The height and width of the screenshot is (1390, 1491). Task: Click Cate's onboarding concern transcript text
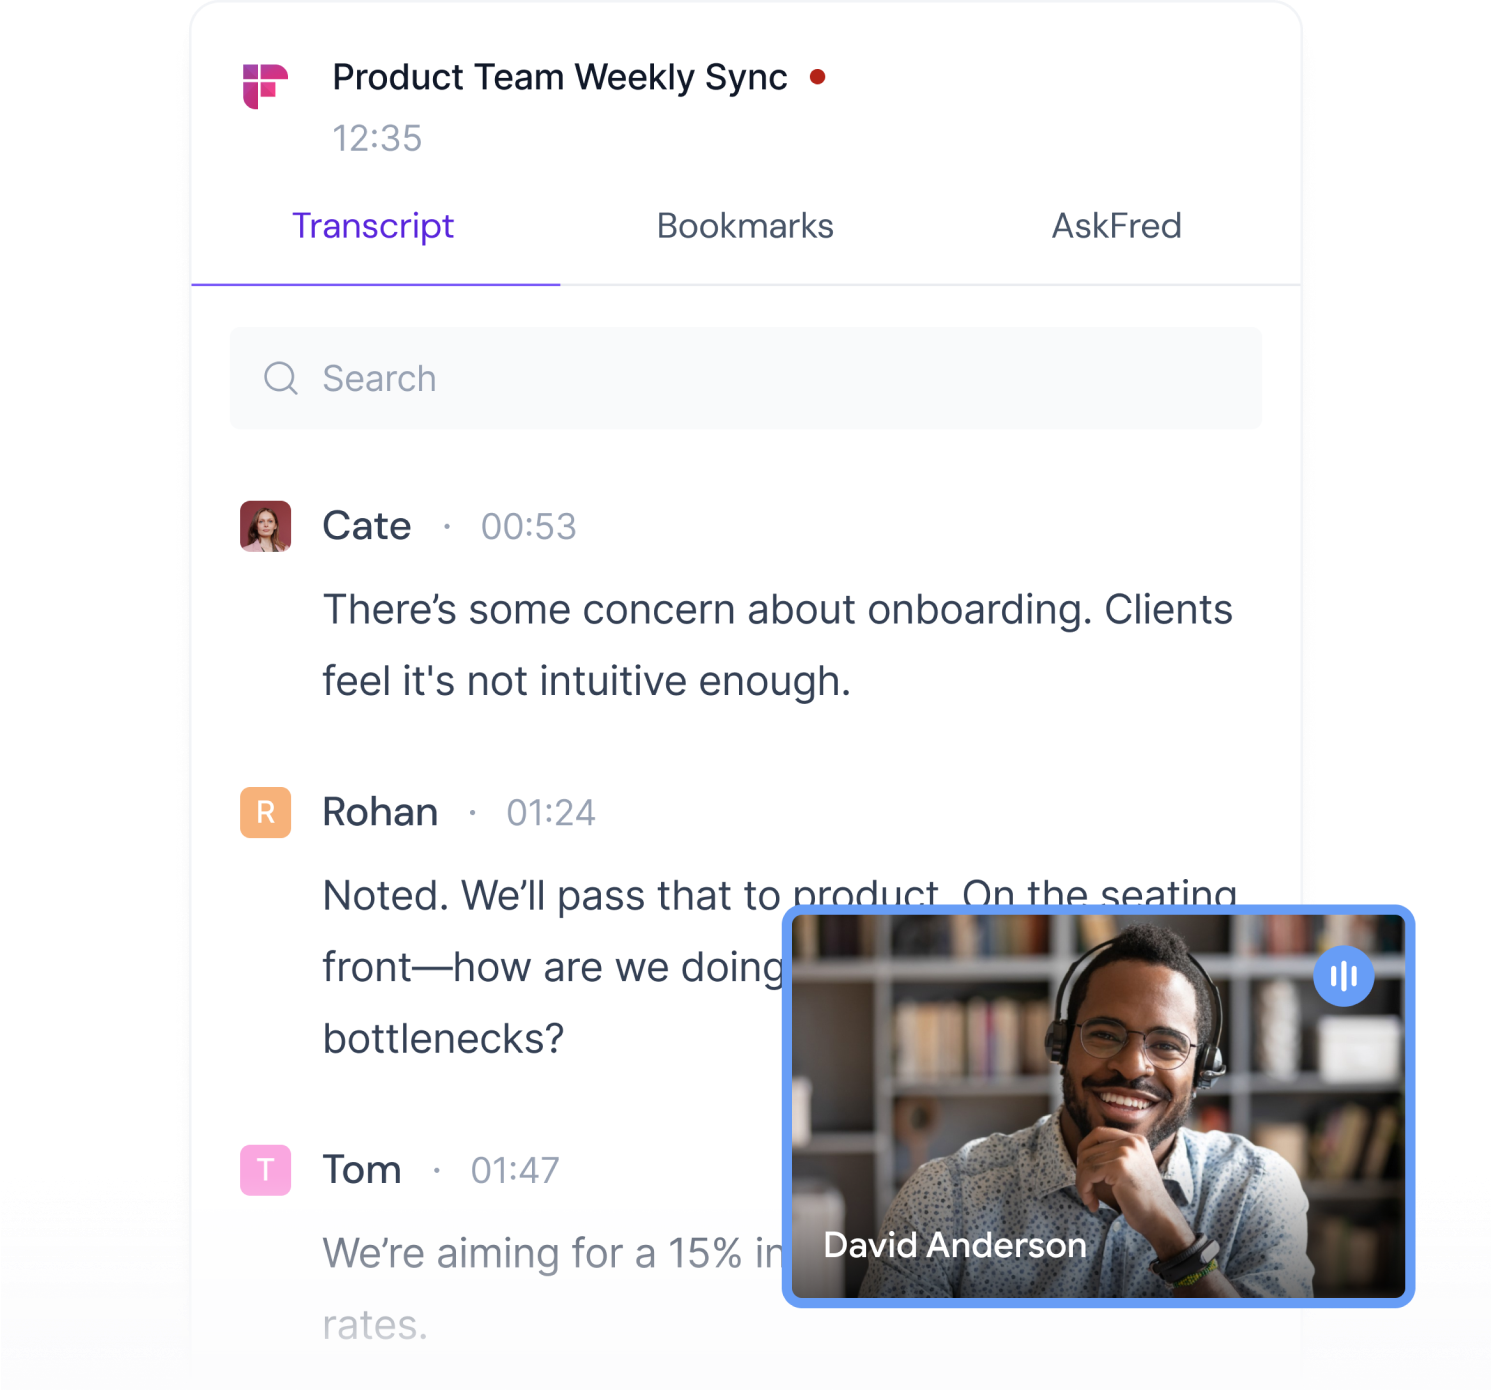click(777, 645)
